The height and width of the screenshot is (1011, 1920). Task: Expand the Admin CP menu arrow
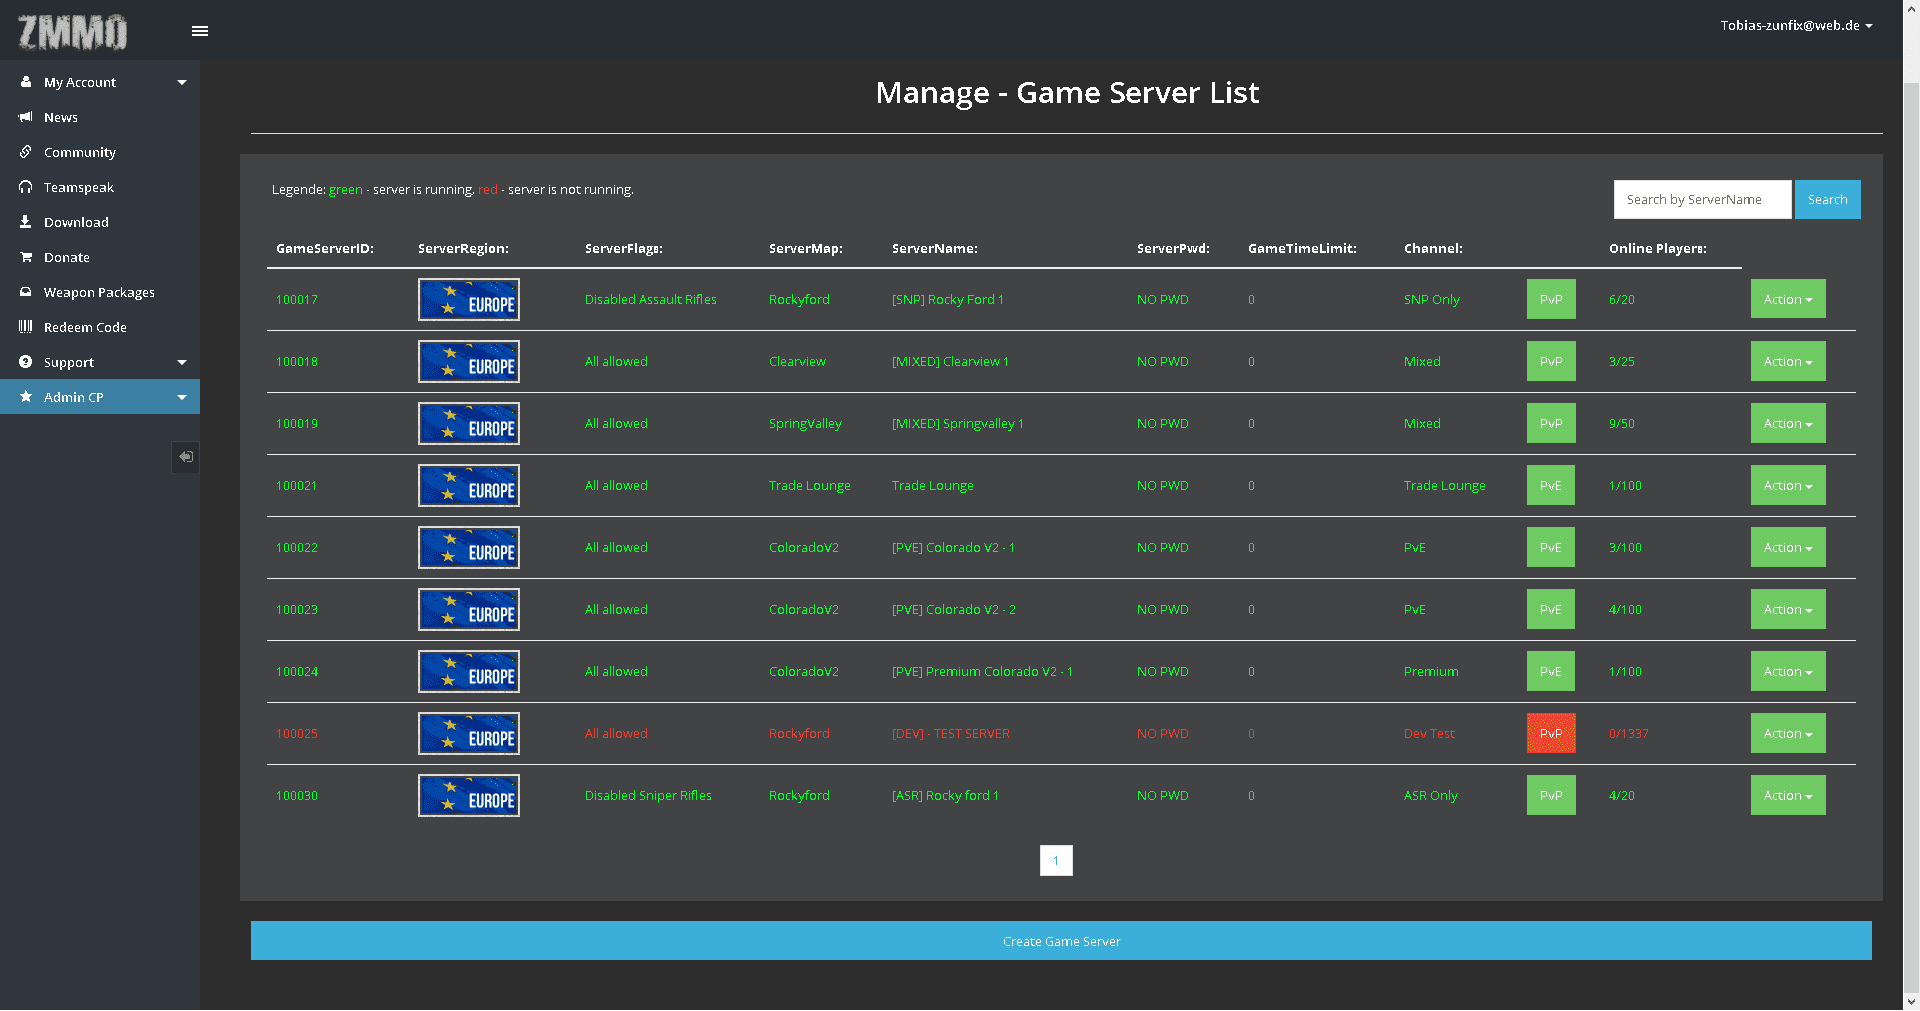182,397
